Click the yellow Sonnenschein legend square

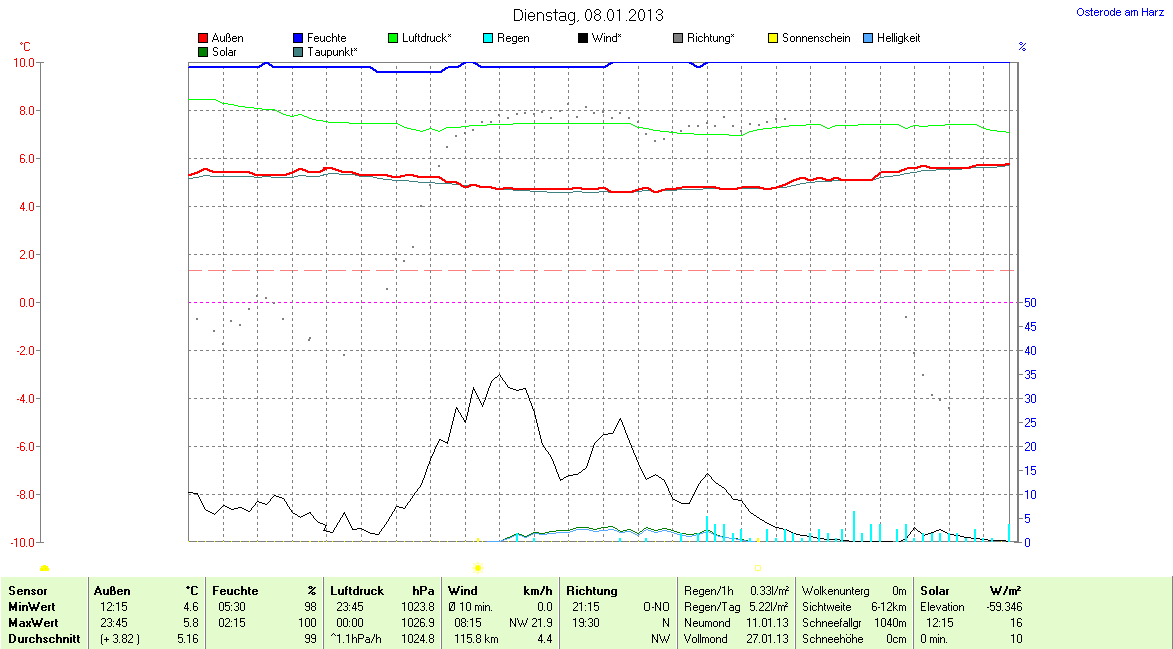point(773,38)
